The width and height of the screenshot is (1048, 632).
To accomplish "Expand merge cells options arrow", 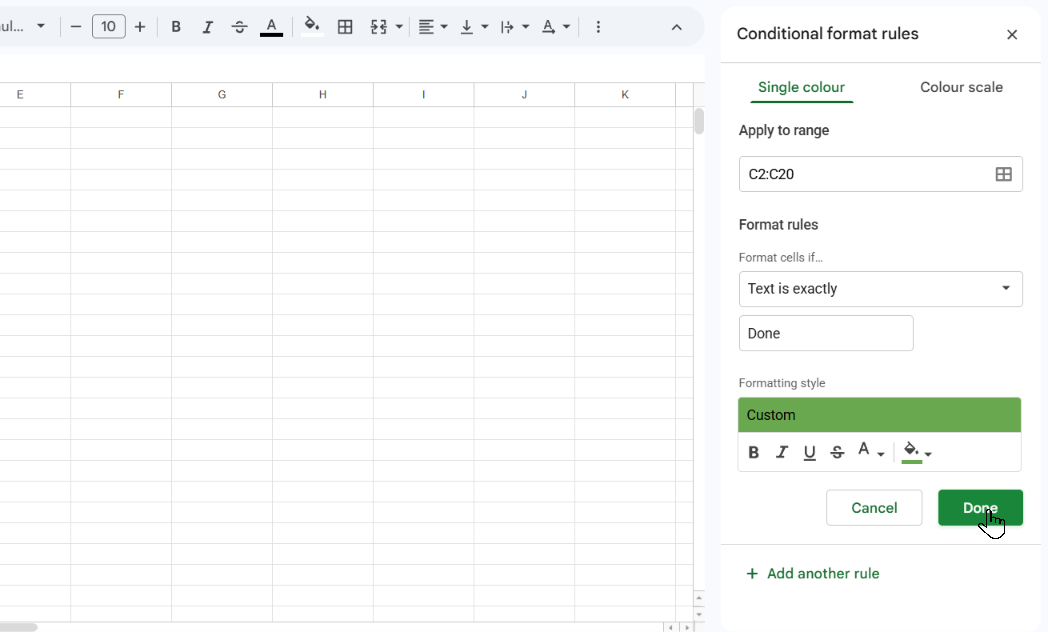I will [399, 27].
